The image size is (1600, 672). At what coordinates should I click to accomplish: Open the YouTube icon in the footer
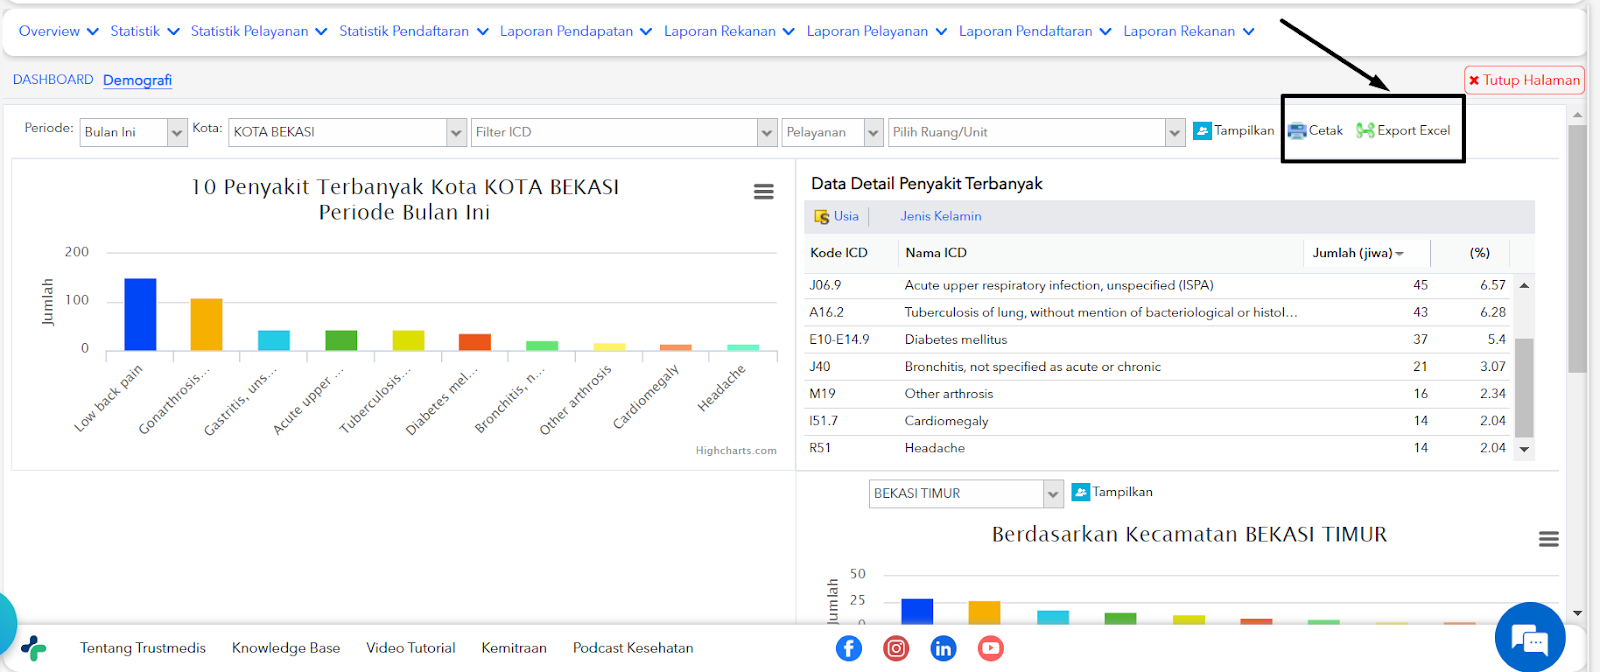pos(990,649)
